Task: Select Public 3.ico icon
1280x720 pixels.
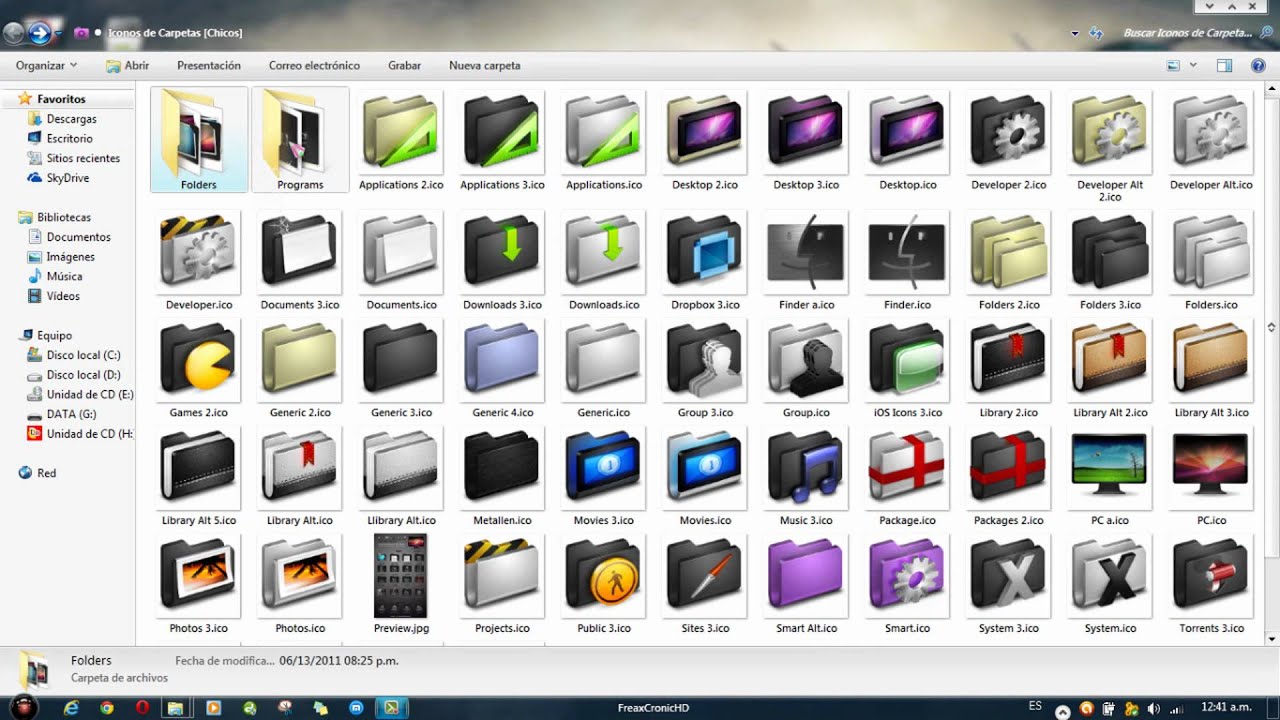Action: click(x=603, y=583)
